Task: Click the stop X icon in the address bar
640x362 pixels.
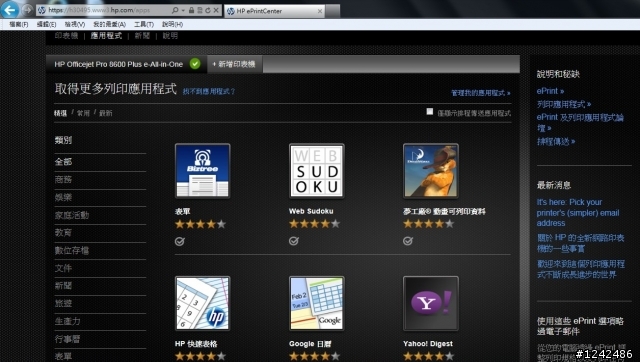Action: point(216,10)
